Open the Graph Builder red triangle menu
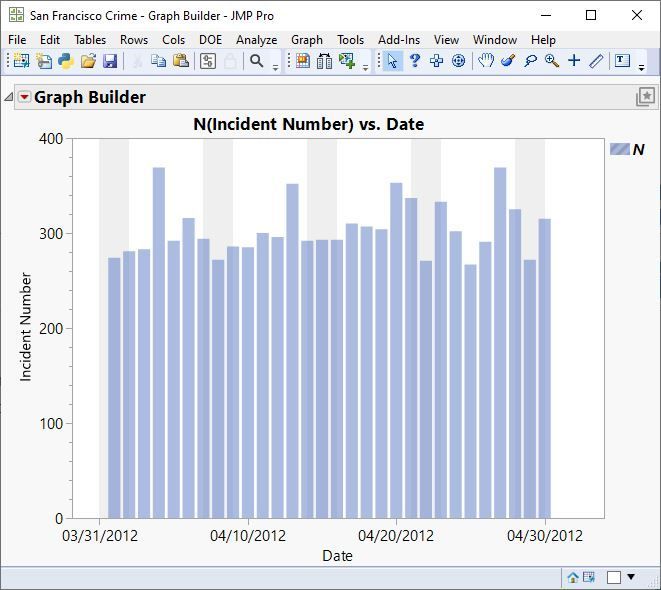 click(24, 97)
